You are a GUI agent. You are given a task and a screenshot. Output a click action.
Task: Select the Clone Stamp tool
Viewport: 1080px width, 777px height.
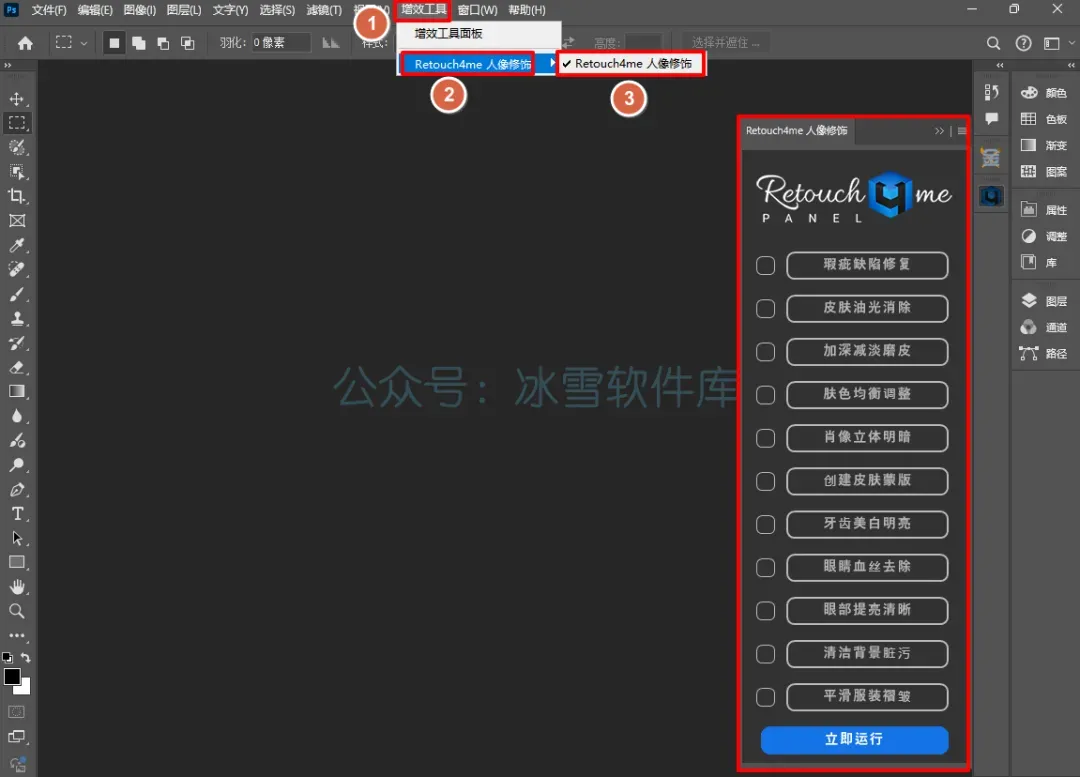[17, 318]
